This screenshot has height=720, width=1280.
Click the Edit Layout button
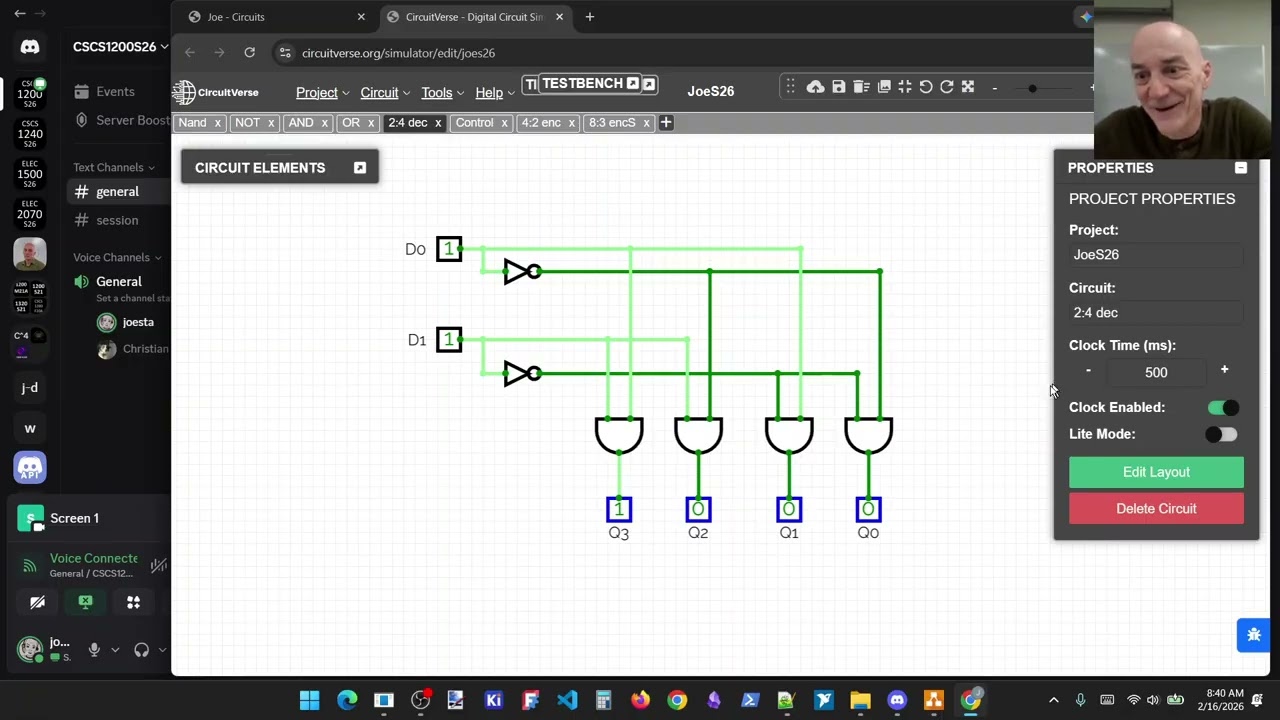(1156, 472)
